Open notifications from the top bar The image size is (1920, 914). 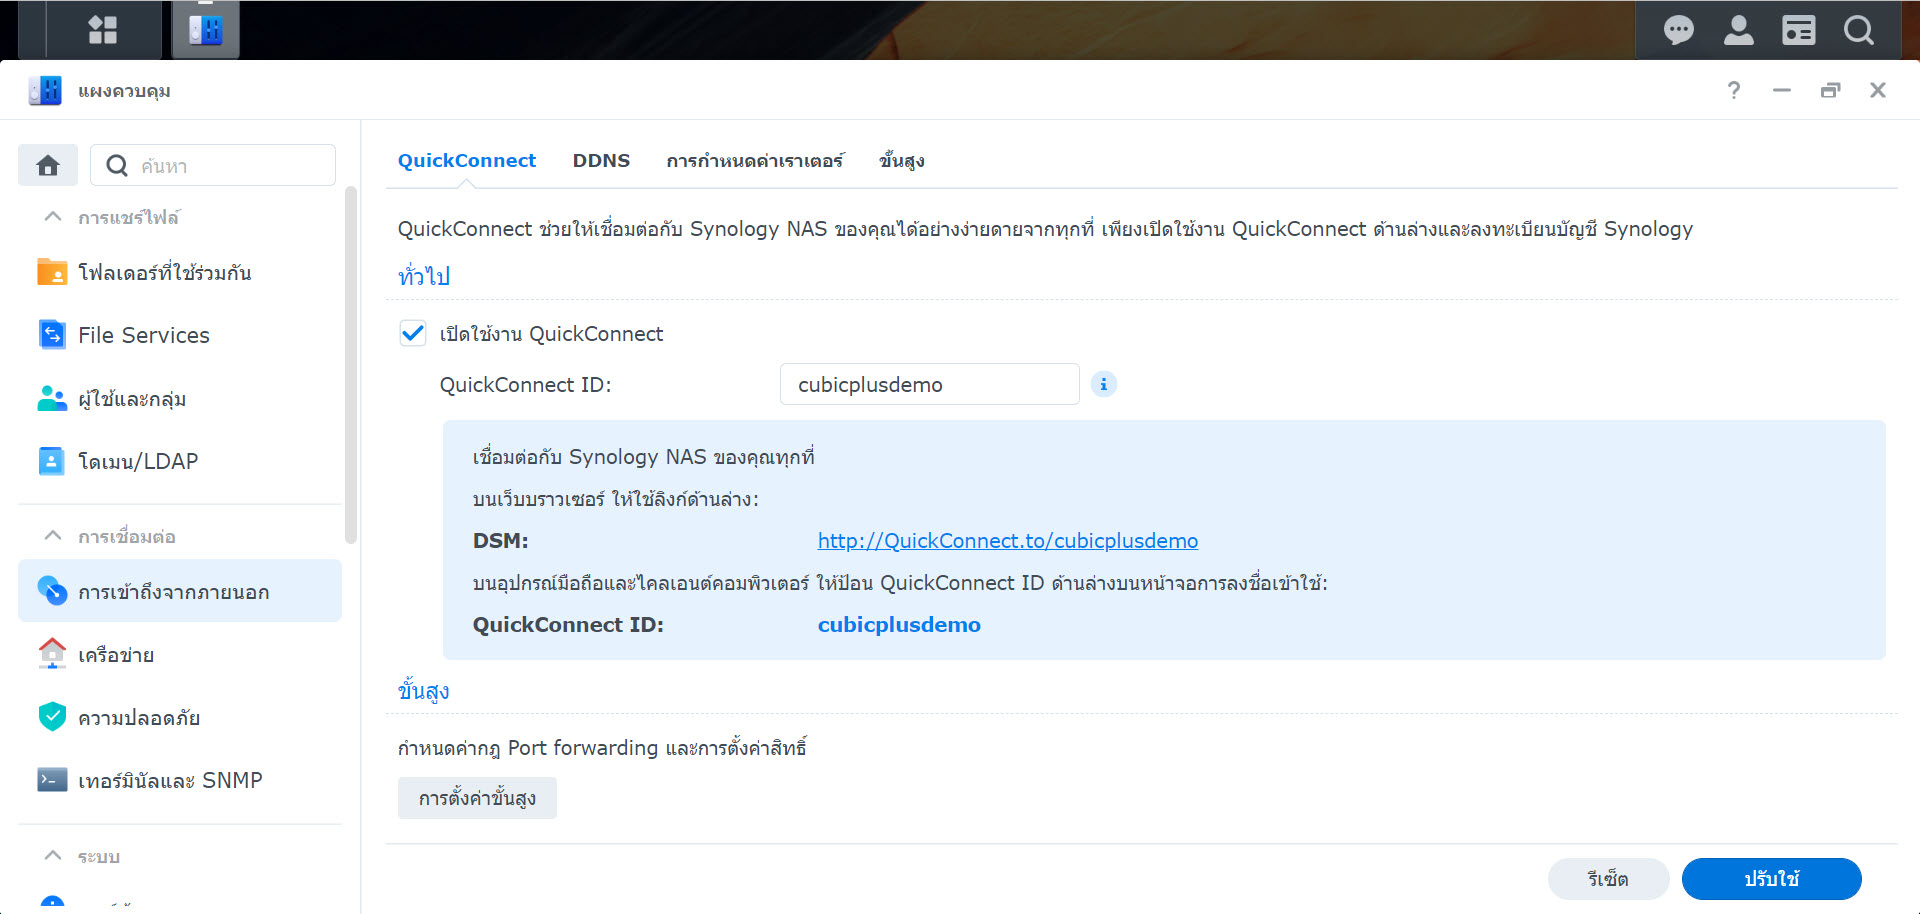[1678, 29]
